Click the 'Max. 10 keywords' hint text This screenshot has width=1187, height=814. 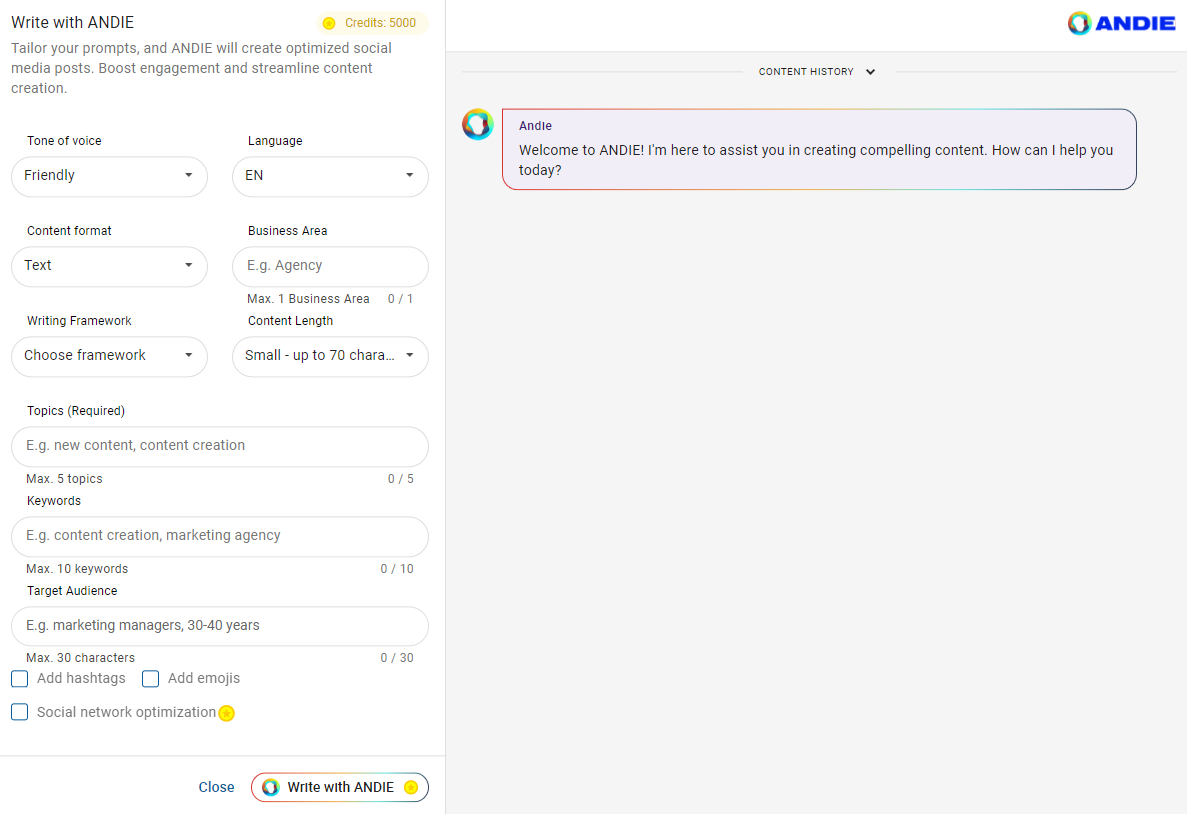[x=77, y=569]
